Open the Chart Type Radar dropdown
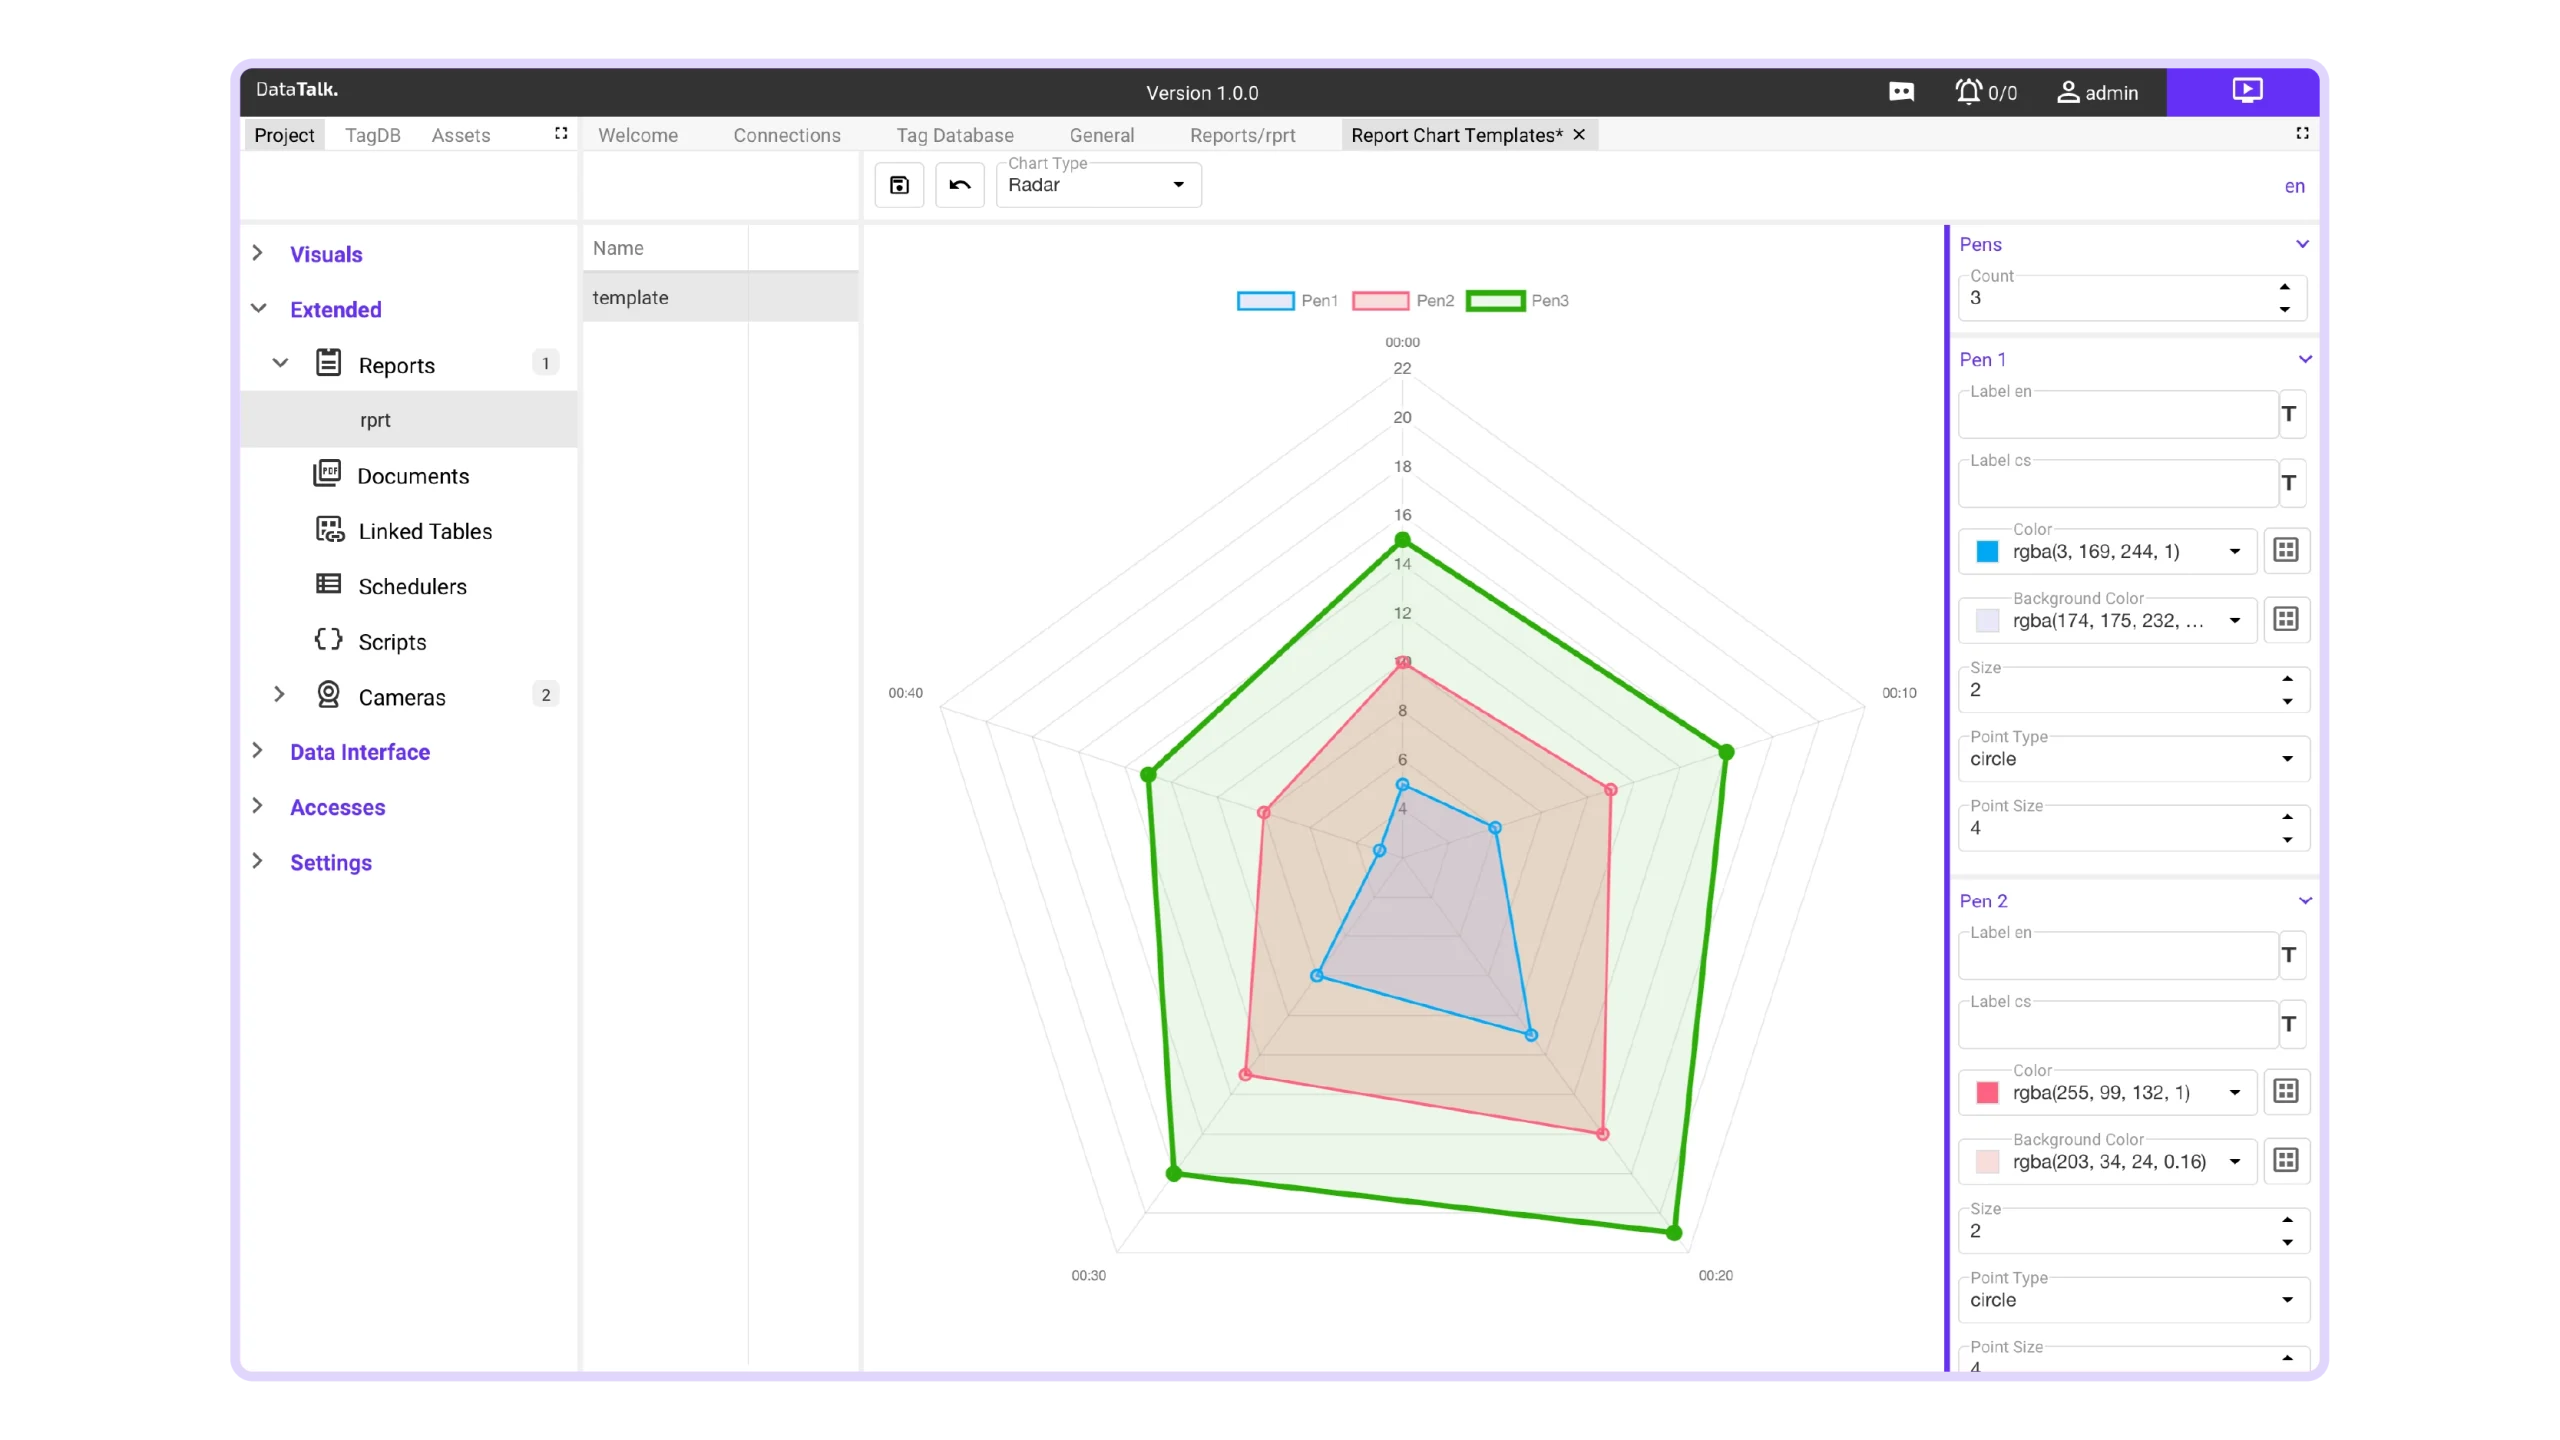 [x=1099, y=185]
